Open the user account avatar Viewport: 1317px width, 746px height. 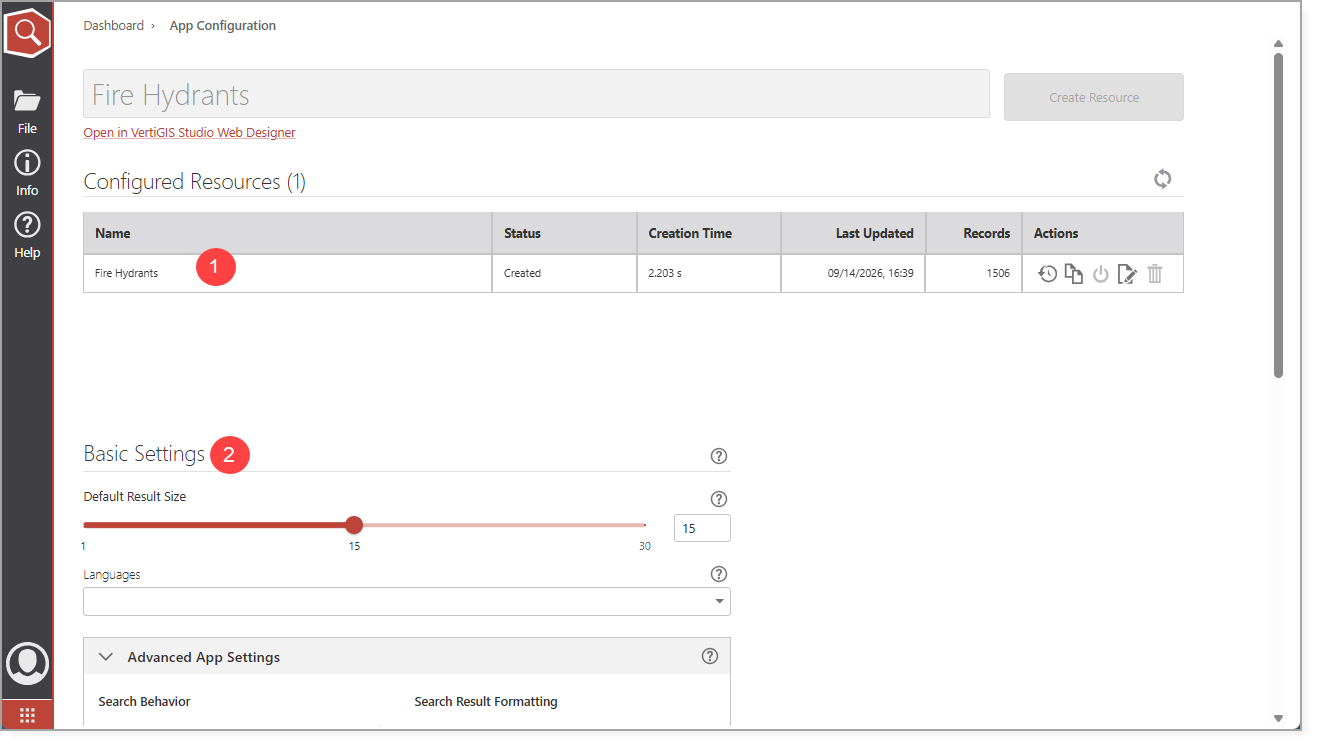click(27, 664)
